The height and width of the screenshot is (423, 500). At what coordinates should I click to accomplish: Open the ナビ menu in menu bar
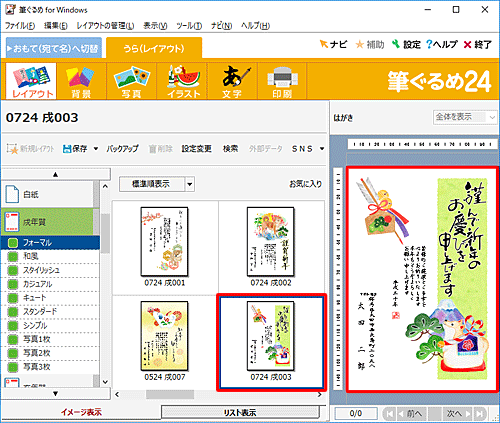coord(221,26)
